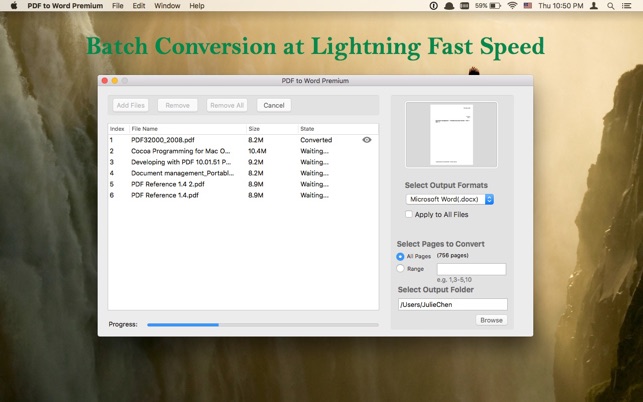Click the page range input field

(x=472, y=269)
